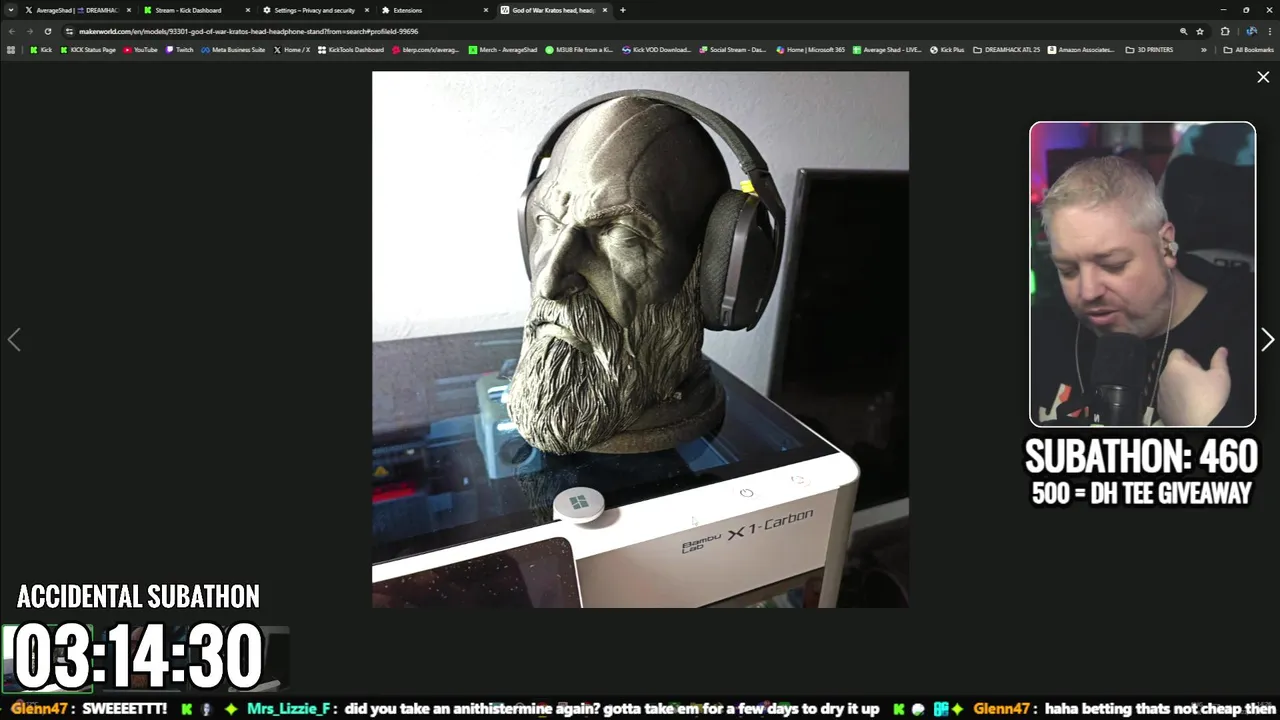Screen dimensions: 1280x720
Task: Open the Merch - AverageShad bookmark
Action: (502, 49)
